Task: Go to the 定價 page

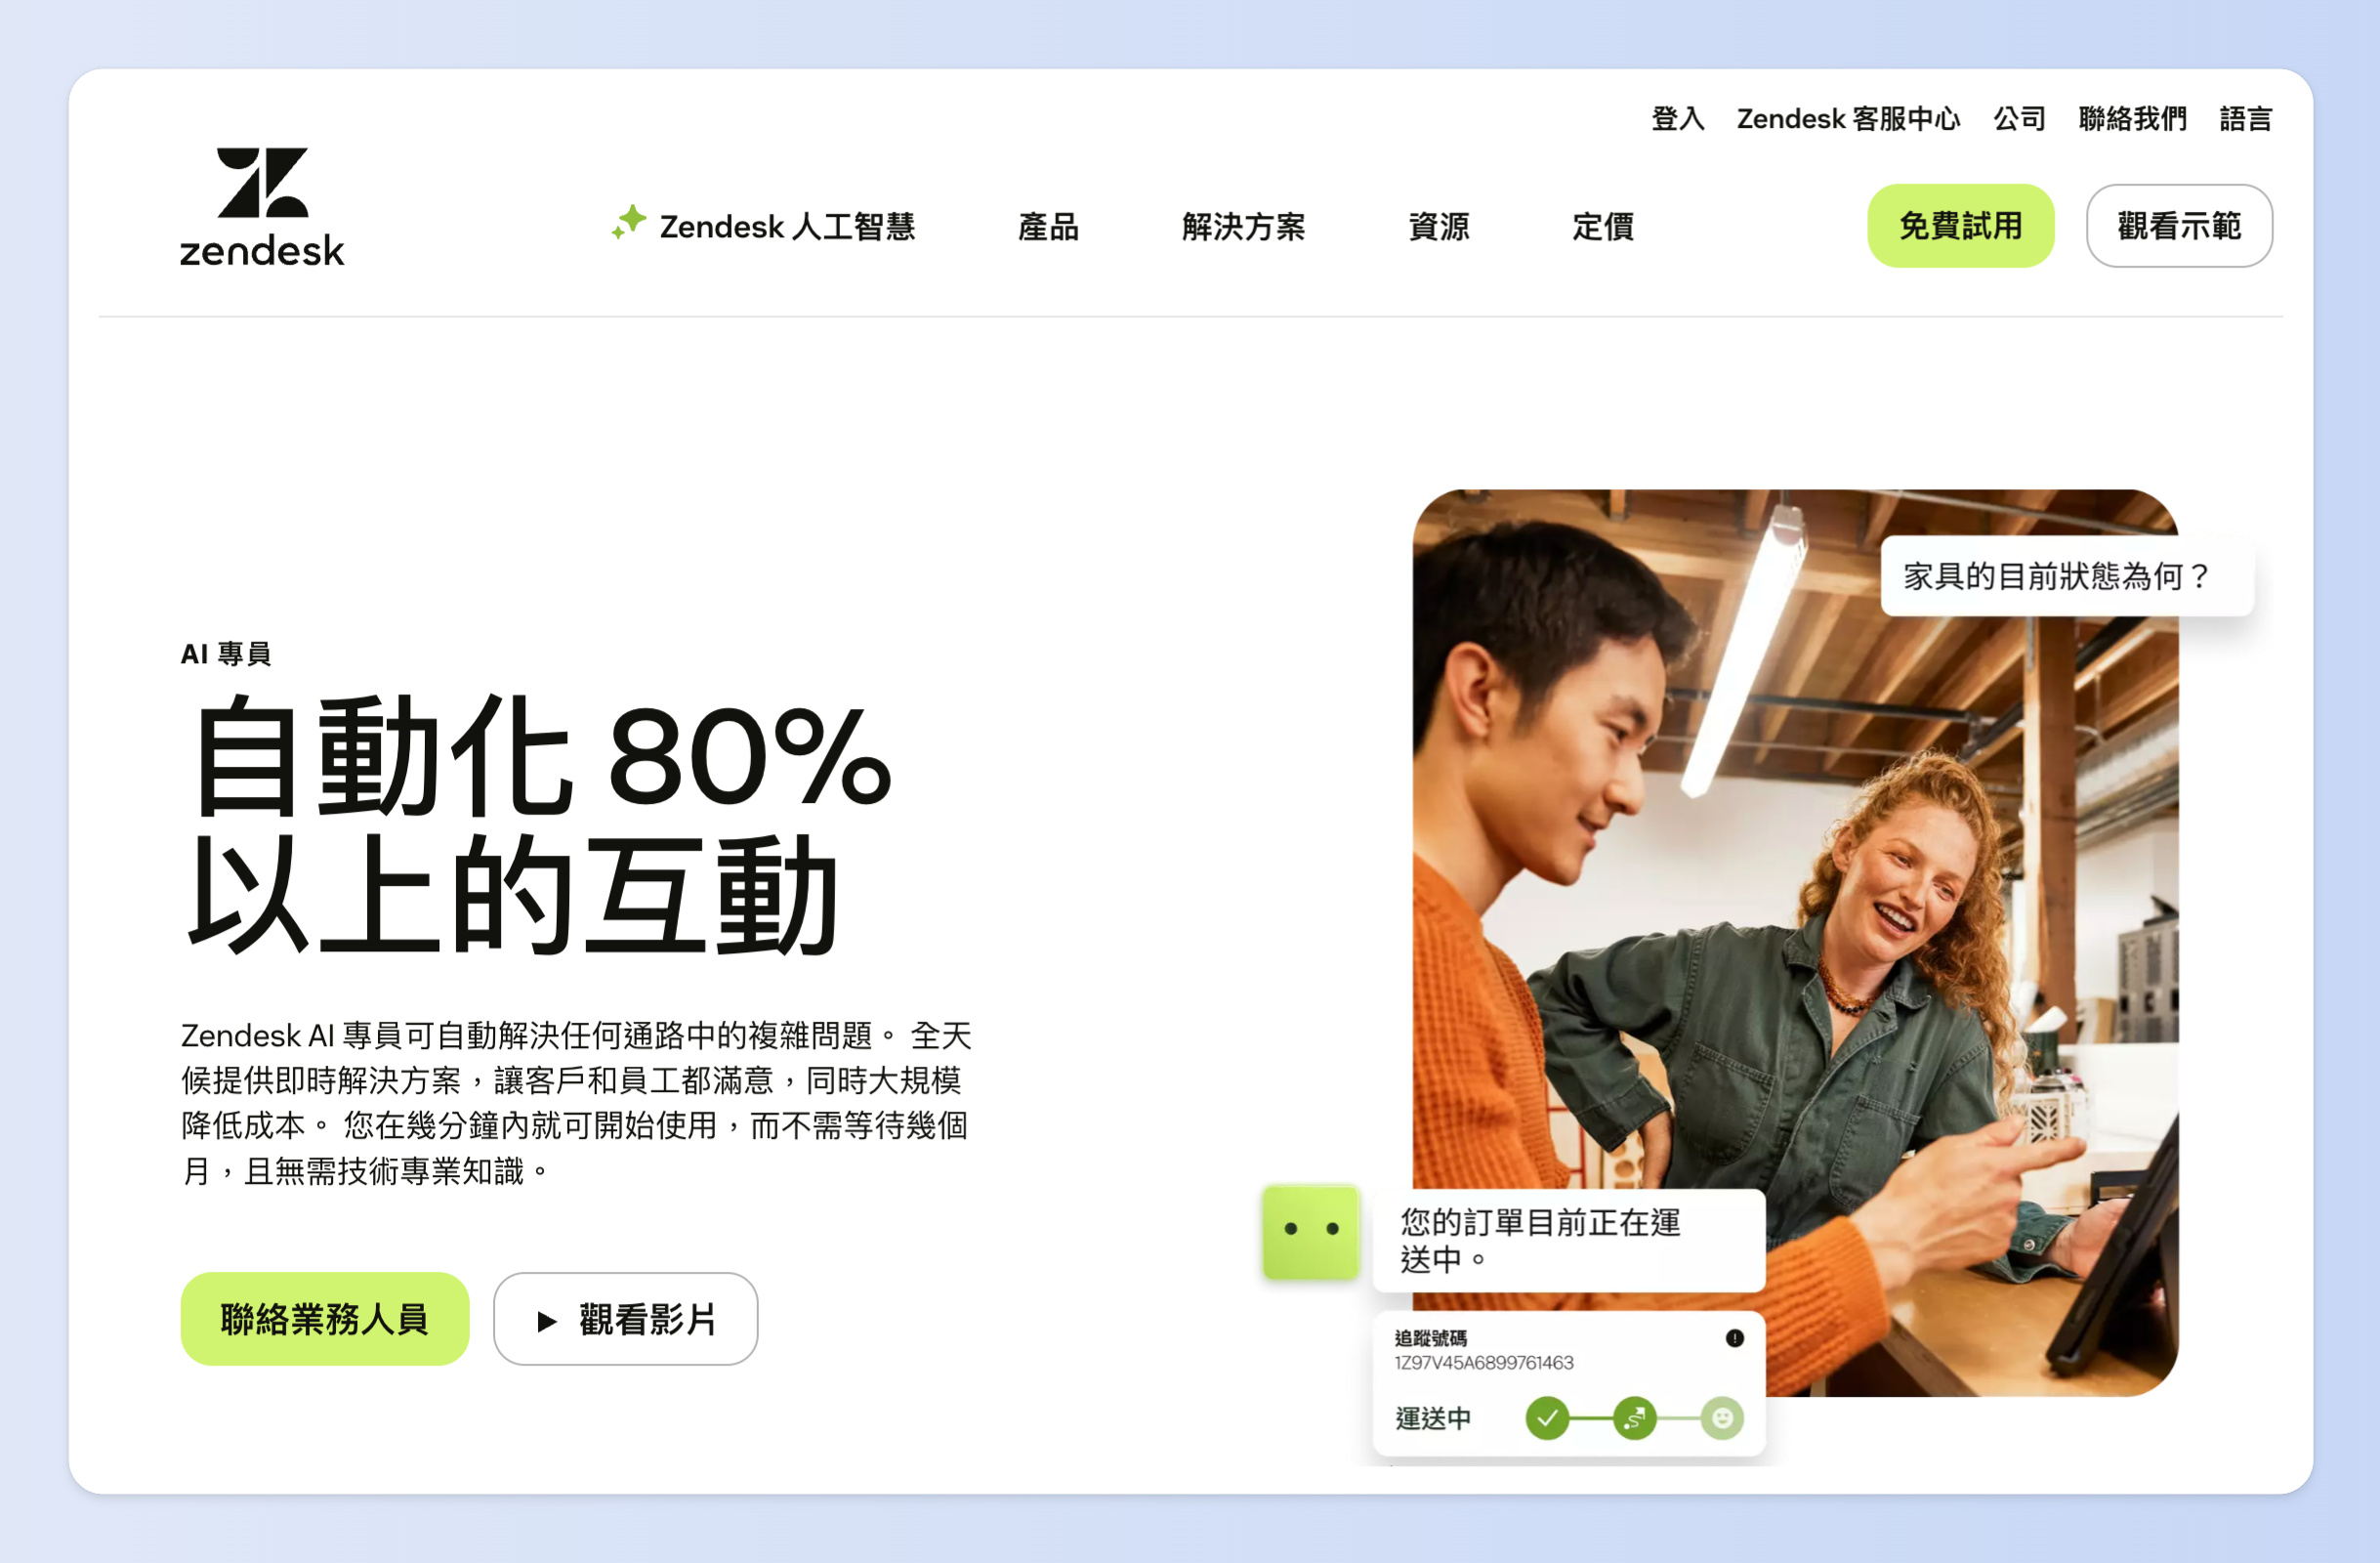Action: coord(1603,226)
